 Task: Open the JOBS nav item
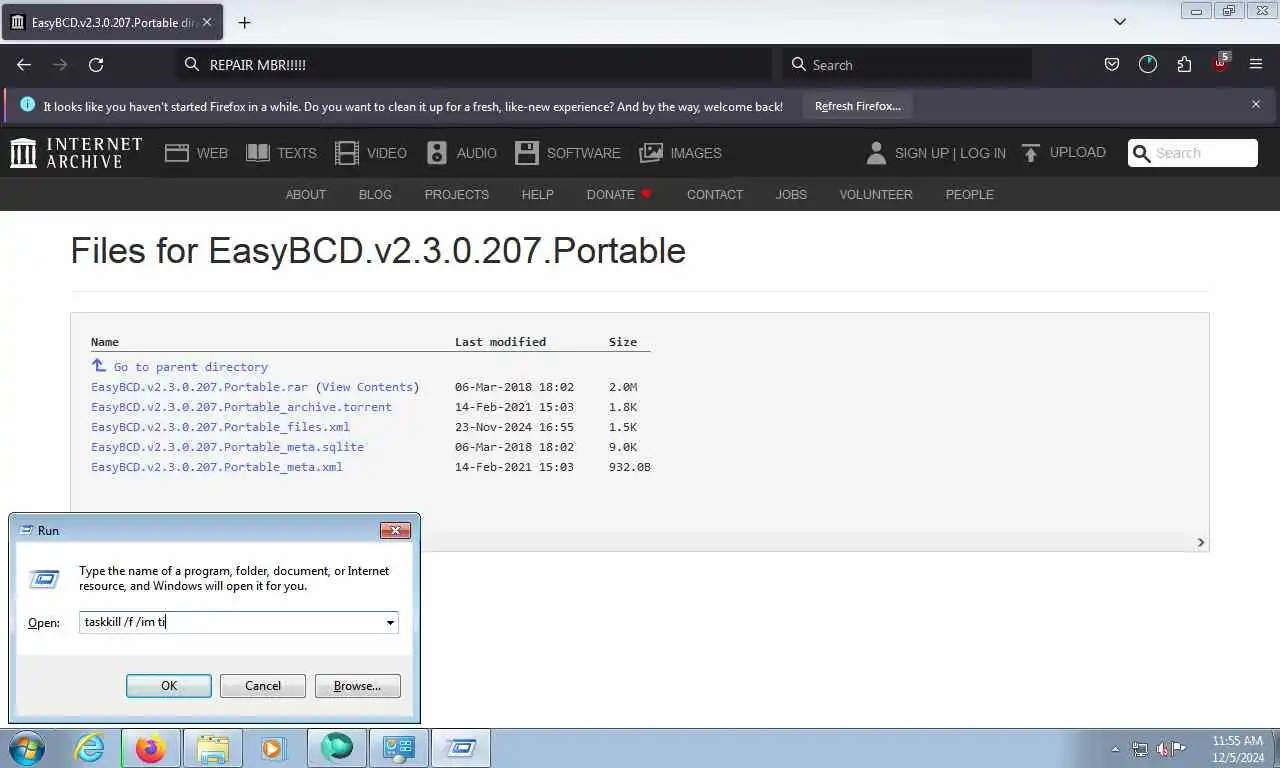click(x=791, y=194)
